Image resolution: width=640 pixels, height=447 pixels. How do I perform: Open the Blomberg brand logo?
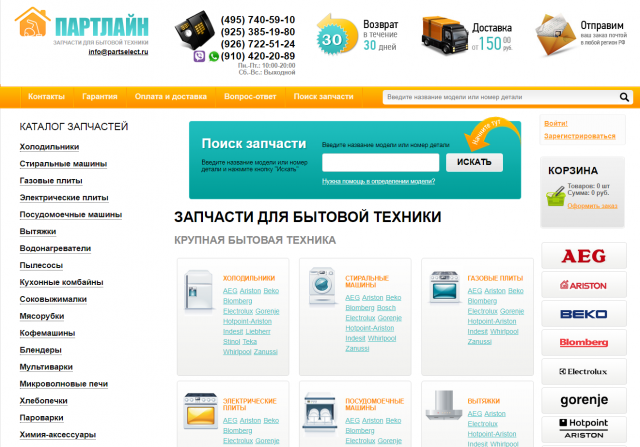584,343
